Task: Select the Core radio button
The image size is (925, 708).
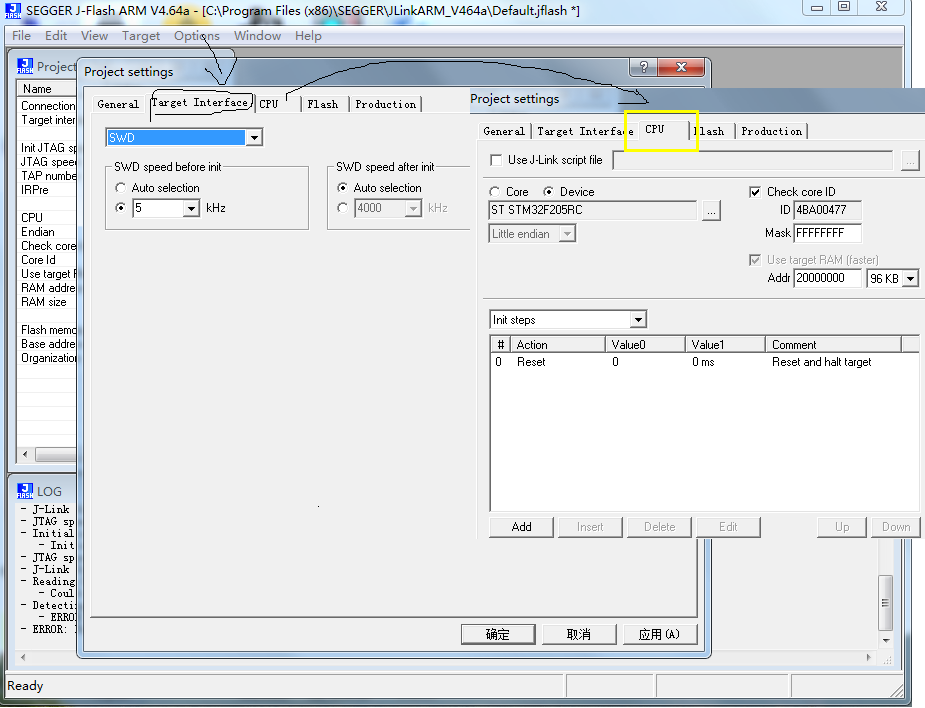Action: 494,192
